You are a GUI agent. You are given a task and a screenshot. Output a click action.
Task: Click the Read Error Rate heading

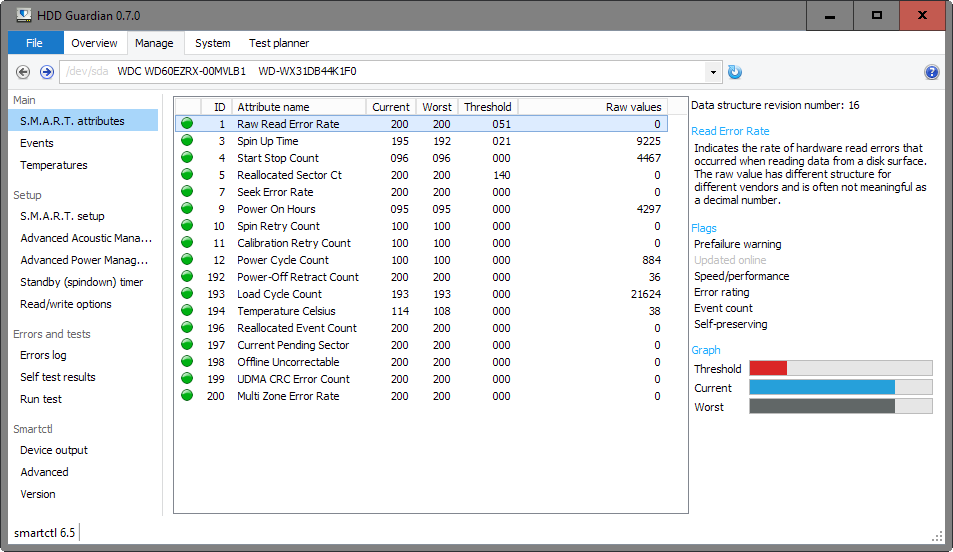click(730, 131)
